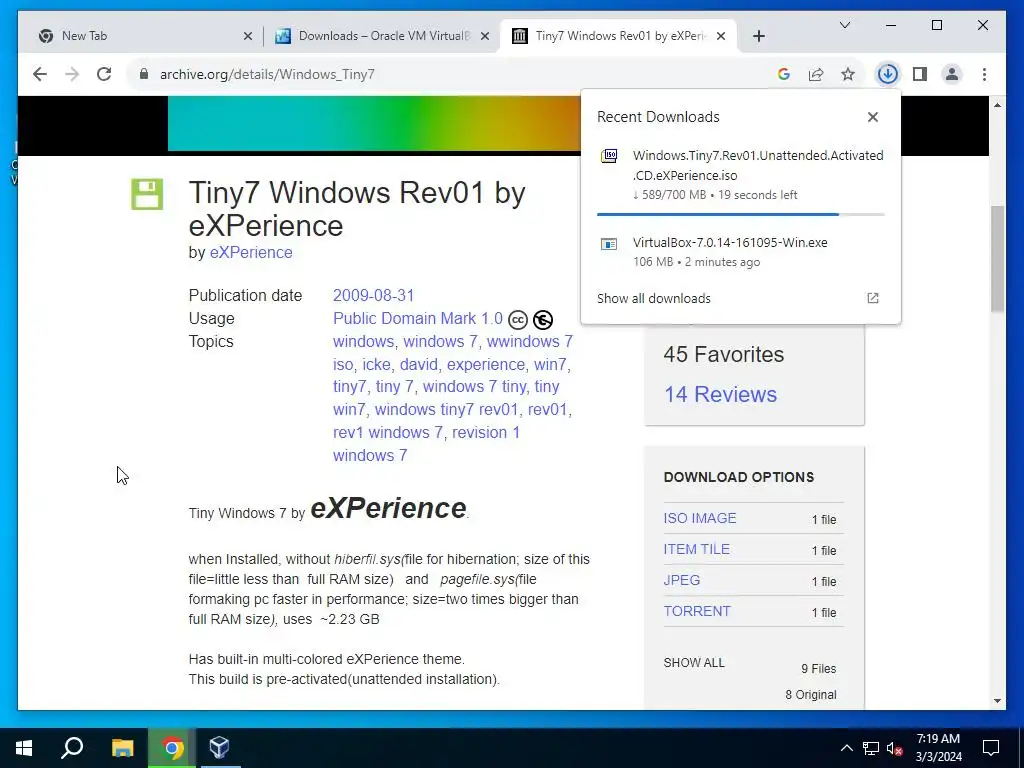Open the Public Domain Mark 1.0 link

point(418,319)
